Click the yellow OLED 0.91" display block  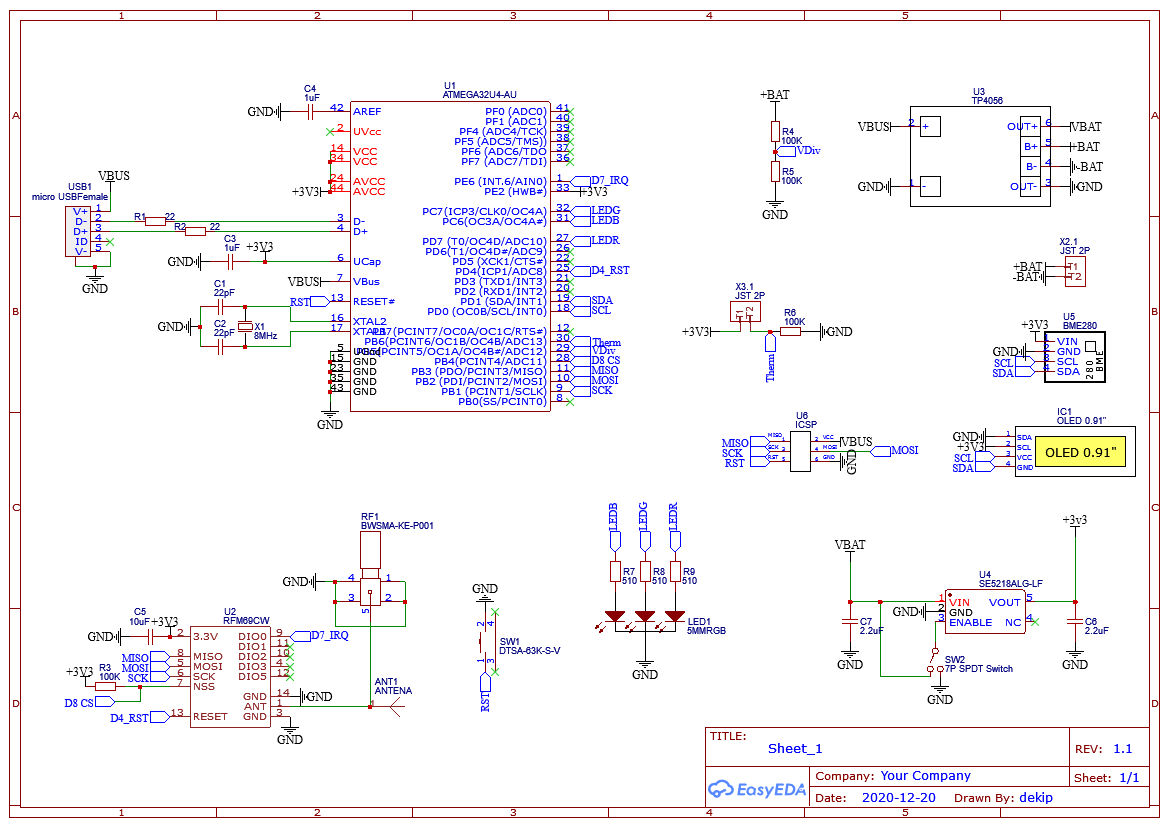(x=1080, y=452)
